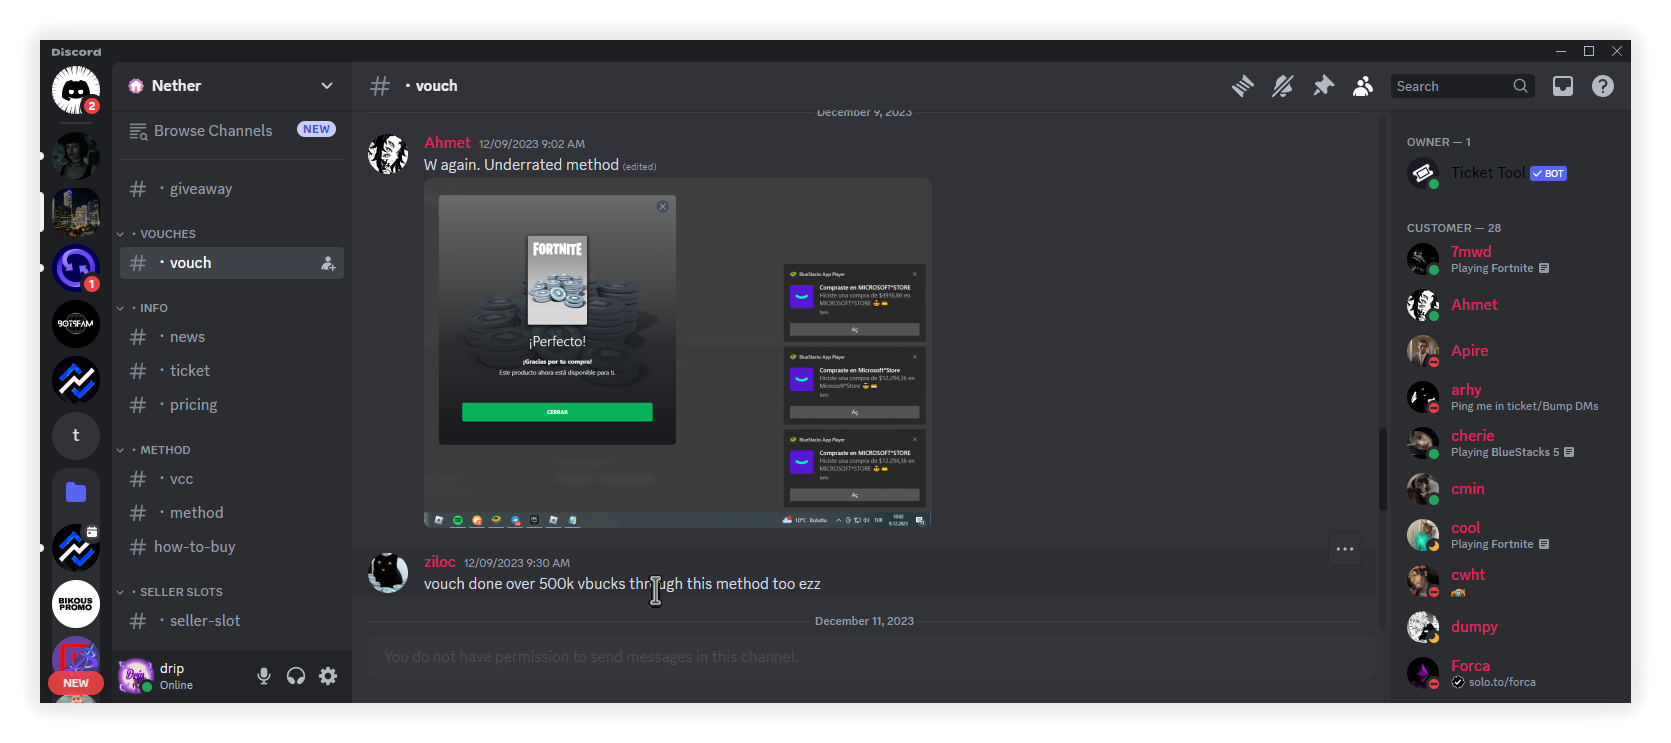Image resolution: width=1671 pixels, height=743 pixels.
Task: Open the Nether server menu dropdown
Action: [327, 86]
